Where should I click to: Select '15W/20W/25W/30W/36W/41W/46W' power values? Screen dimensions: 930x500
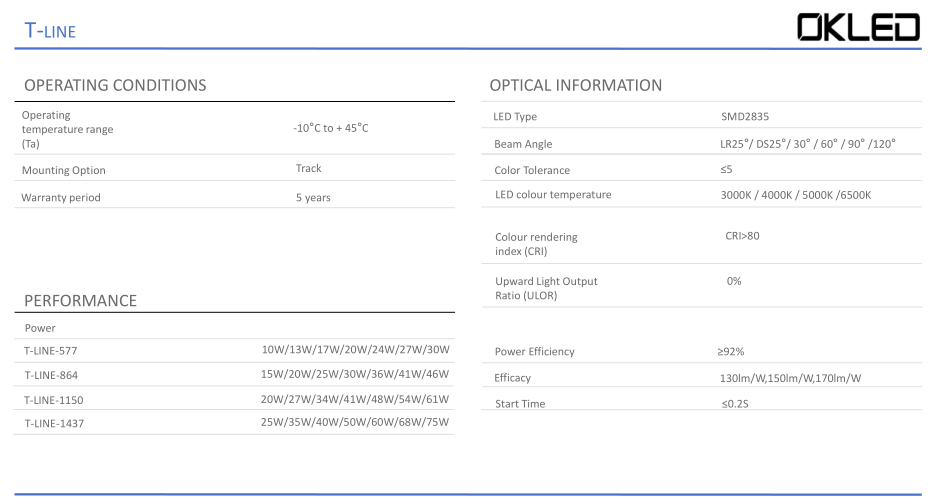(355, 374)
